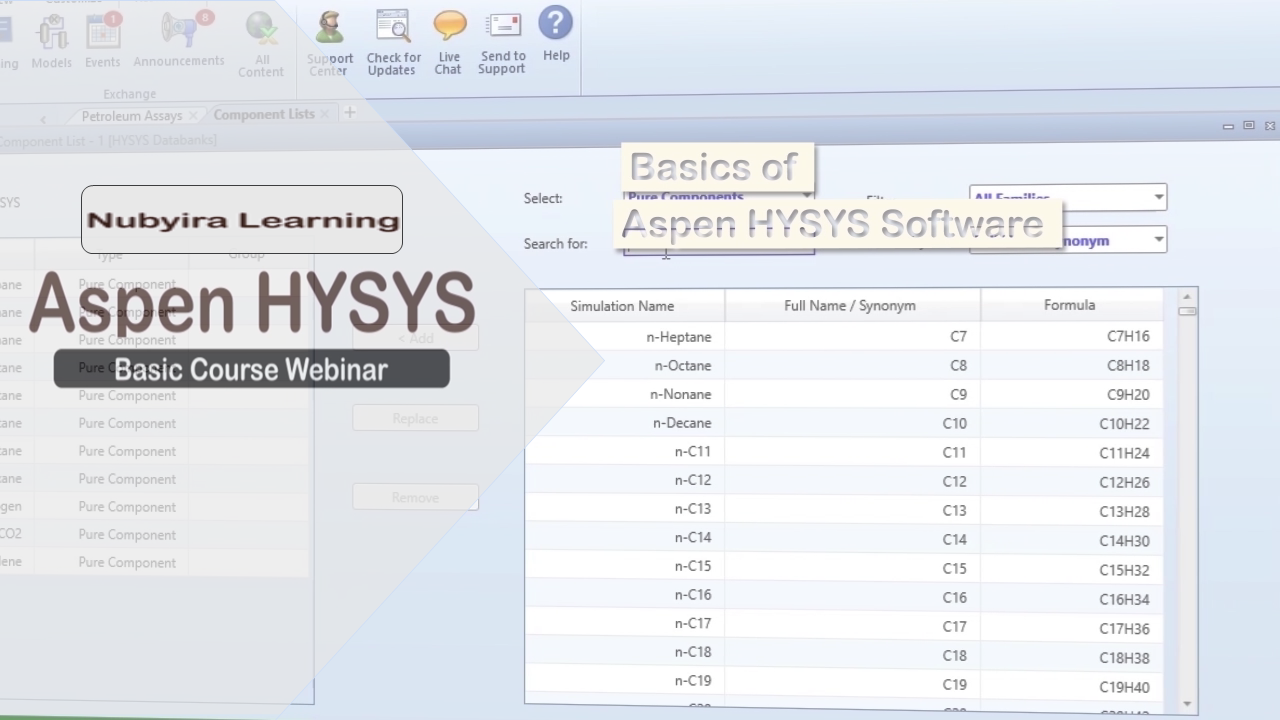Open the Help icon in ribbon
Screen dimensions: 1280x720
pos(556,25)
